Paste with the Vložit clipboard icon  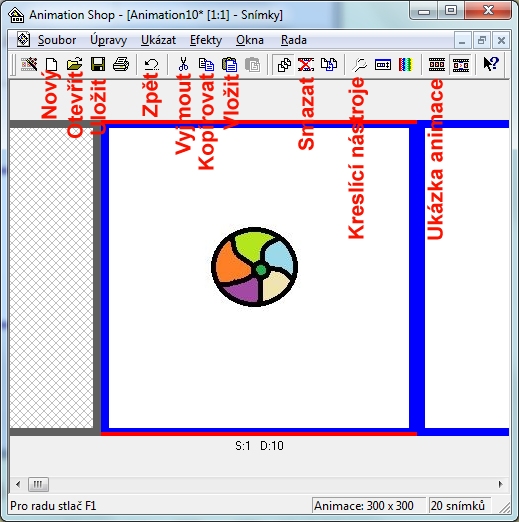click(229, 64)
